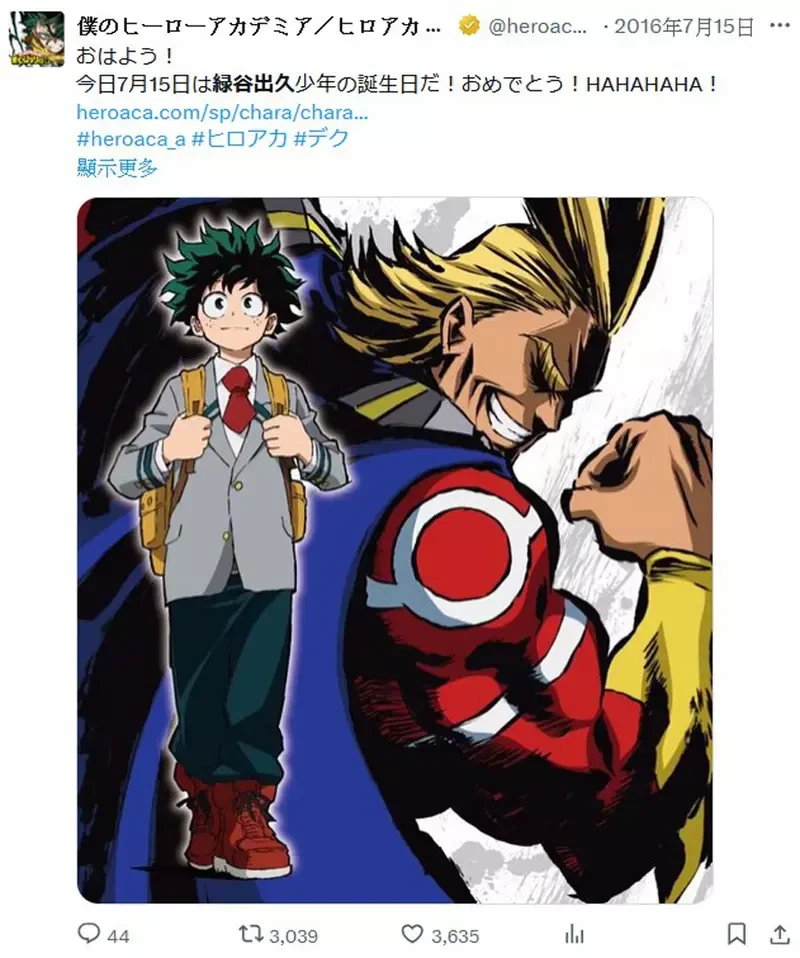Click the account profile avatar
The image size is (800, 958).
[x=37, y=38]
